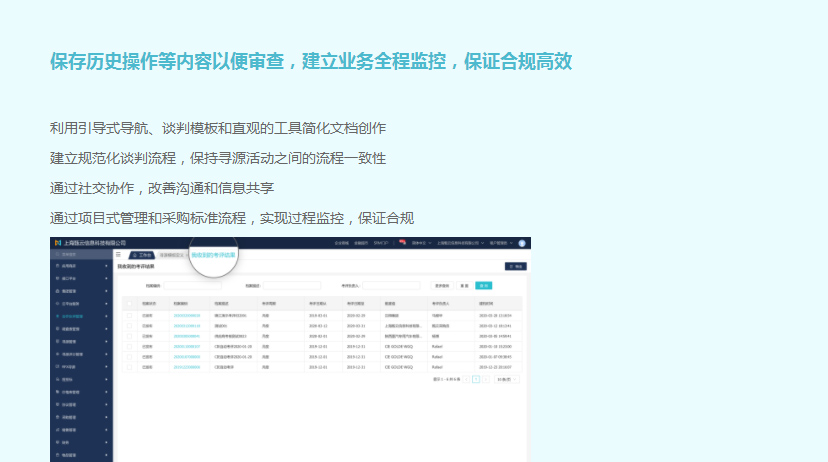This screenshot has height=462, width=828.
Task: Check the row created 2020-03-05
Action: (x=129, y=336)
